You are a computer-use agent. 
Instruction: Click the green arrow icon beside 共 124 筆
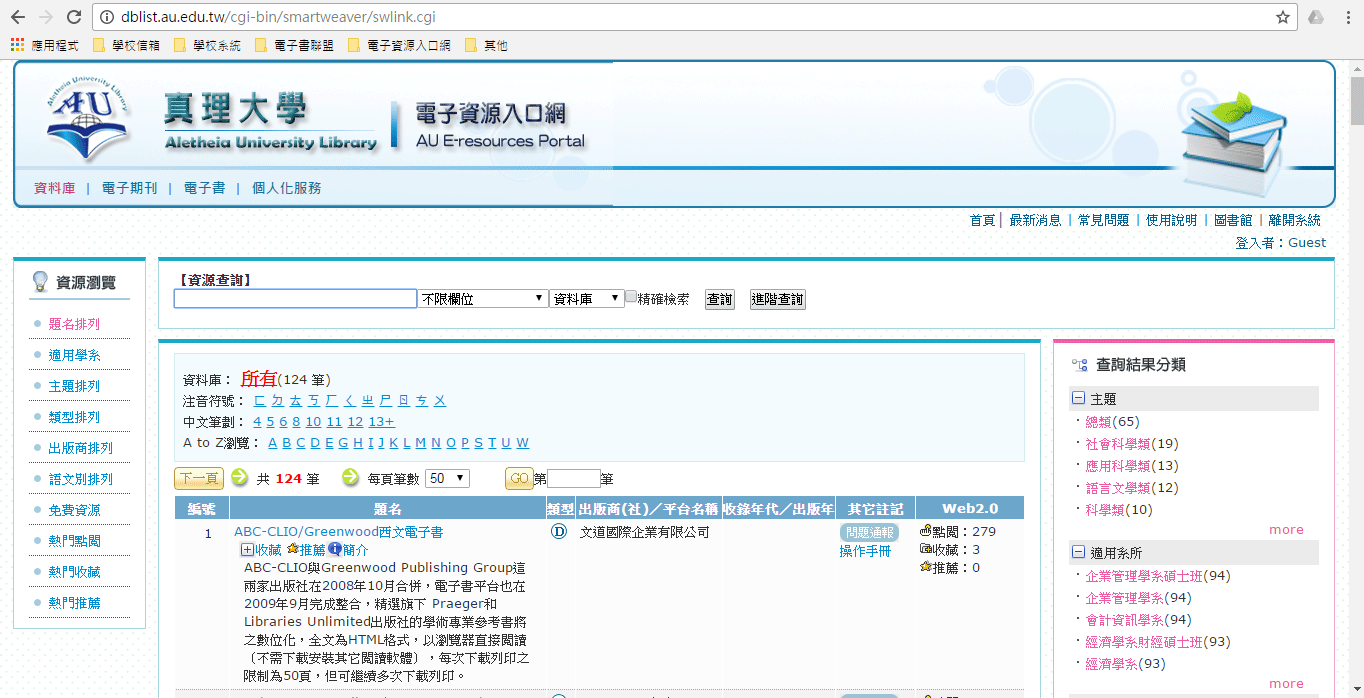pyautogui.click(x=240, y=477)
